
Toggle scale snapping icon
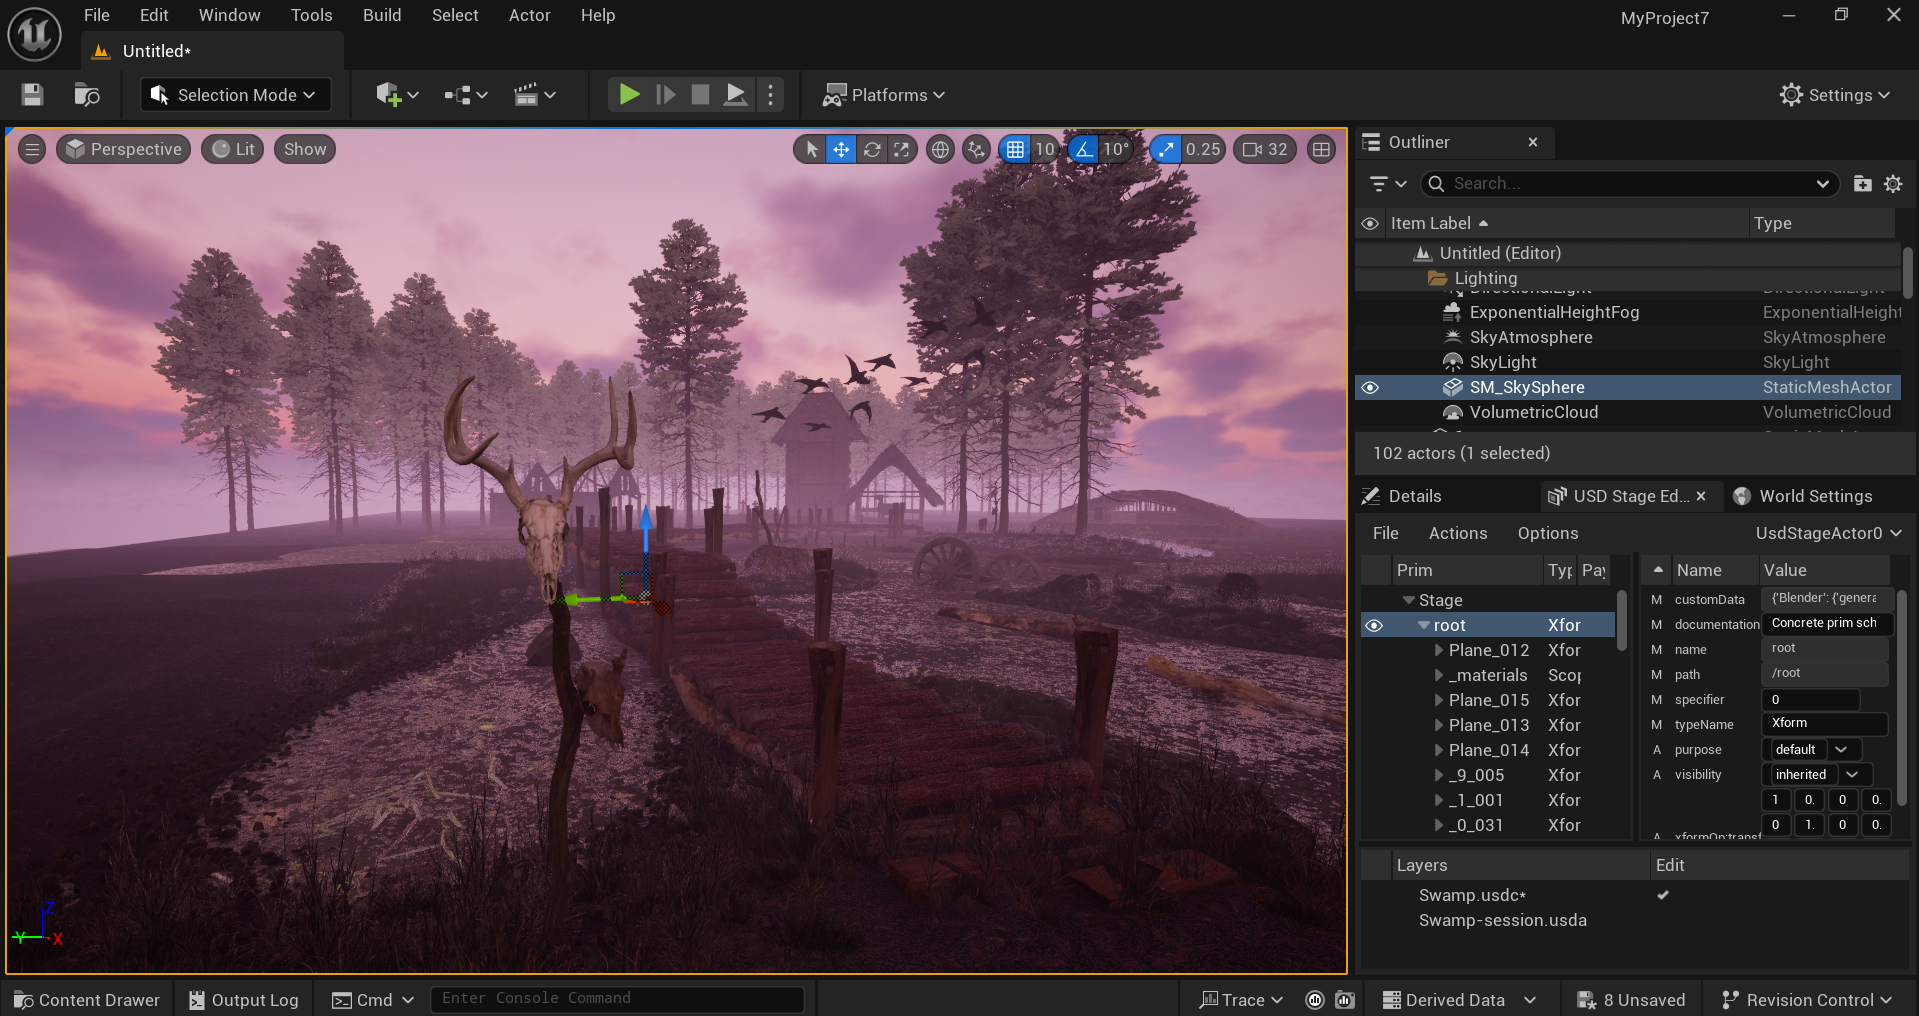[1165, 149]
